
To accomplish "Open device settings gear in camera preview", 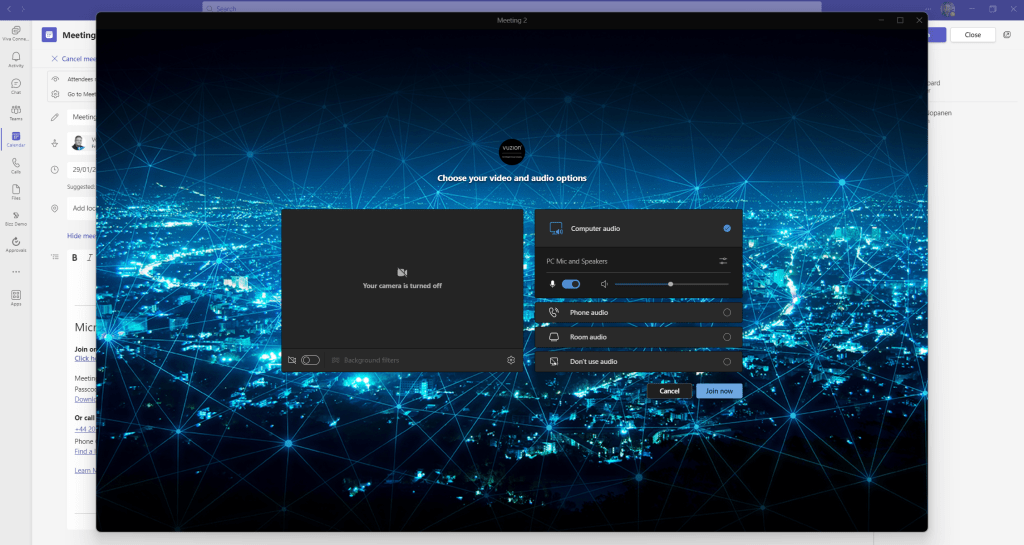I will pos(511,360).
